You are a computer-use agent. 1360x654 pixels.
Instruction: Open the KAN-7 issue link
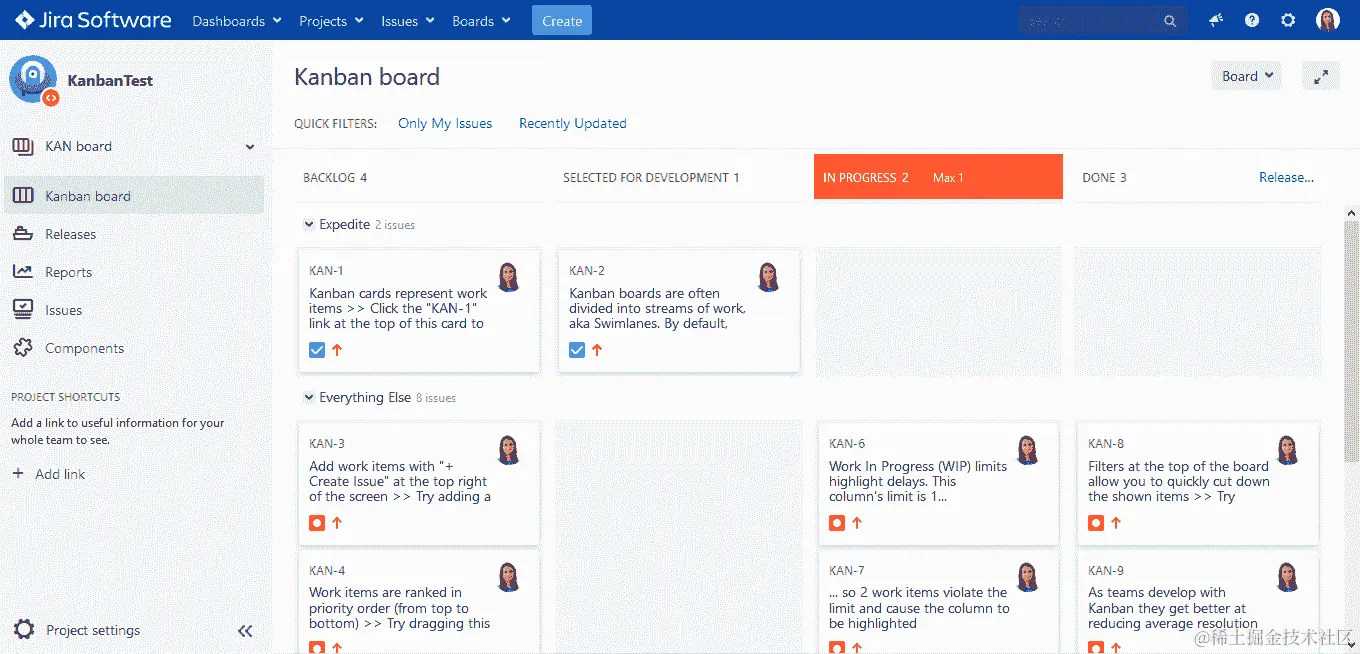point(847,571)
